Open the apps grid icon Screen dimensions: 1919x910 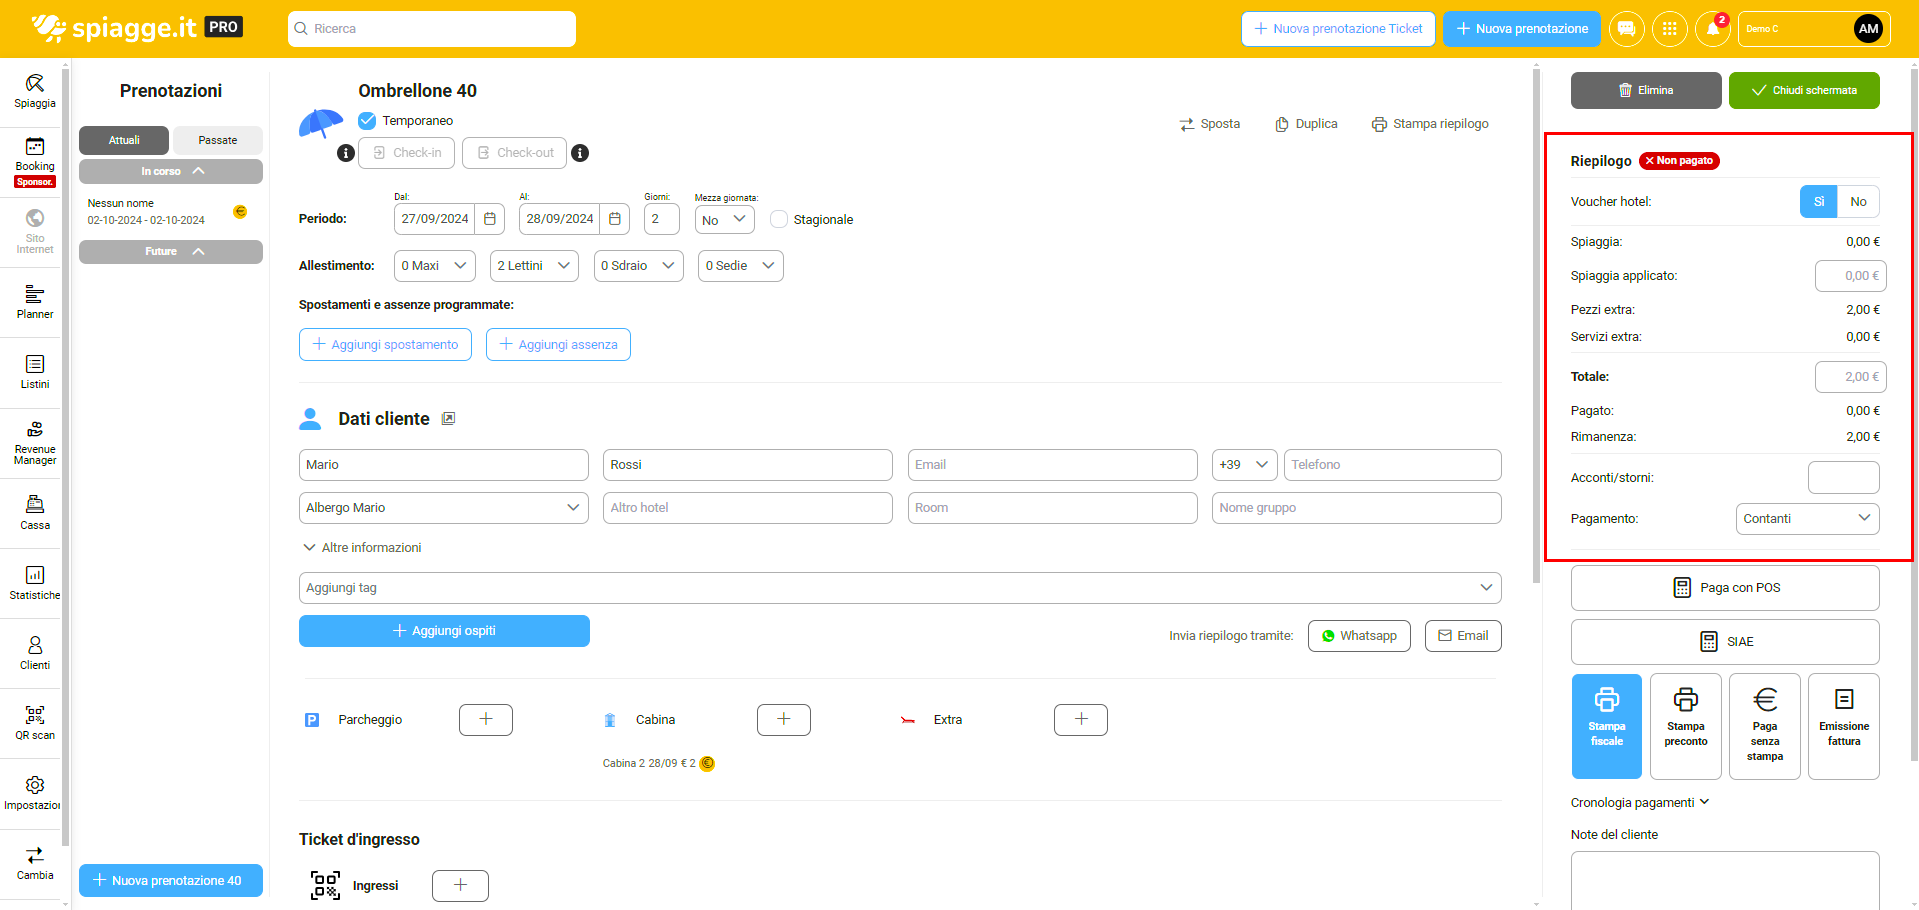(x=1669, y=29)
